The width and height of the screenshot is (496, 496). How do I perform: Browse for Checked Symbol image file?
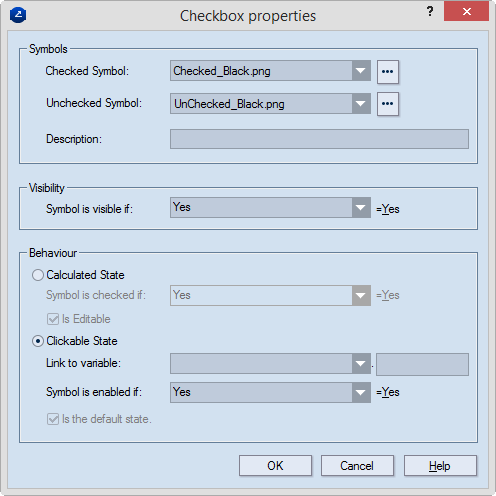[x=388, y=72]
